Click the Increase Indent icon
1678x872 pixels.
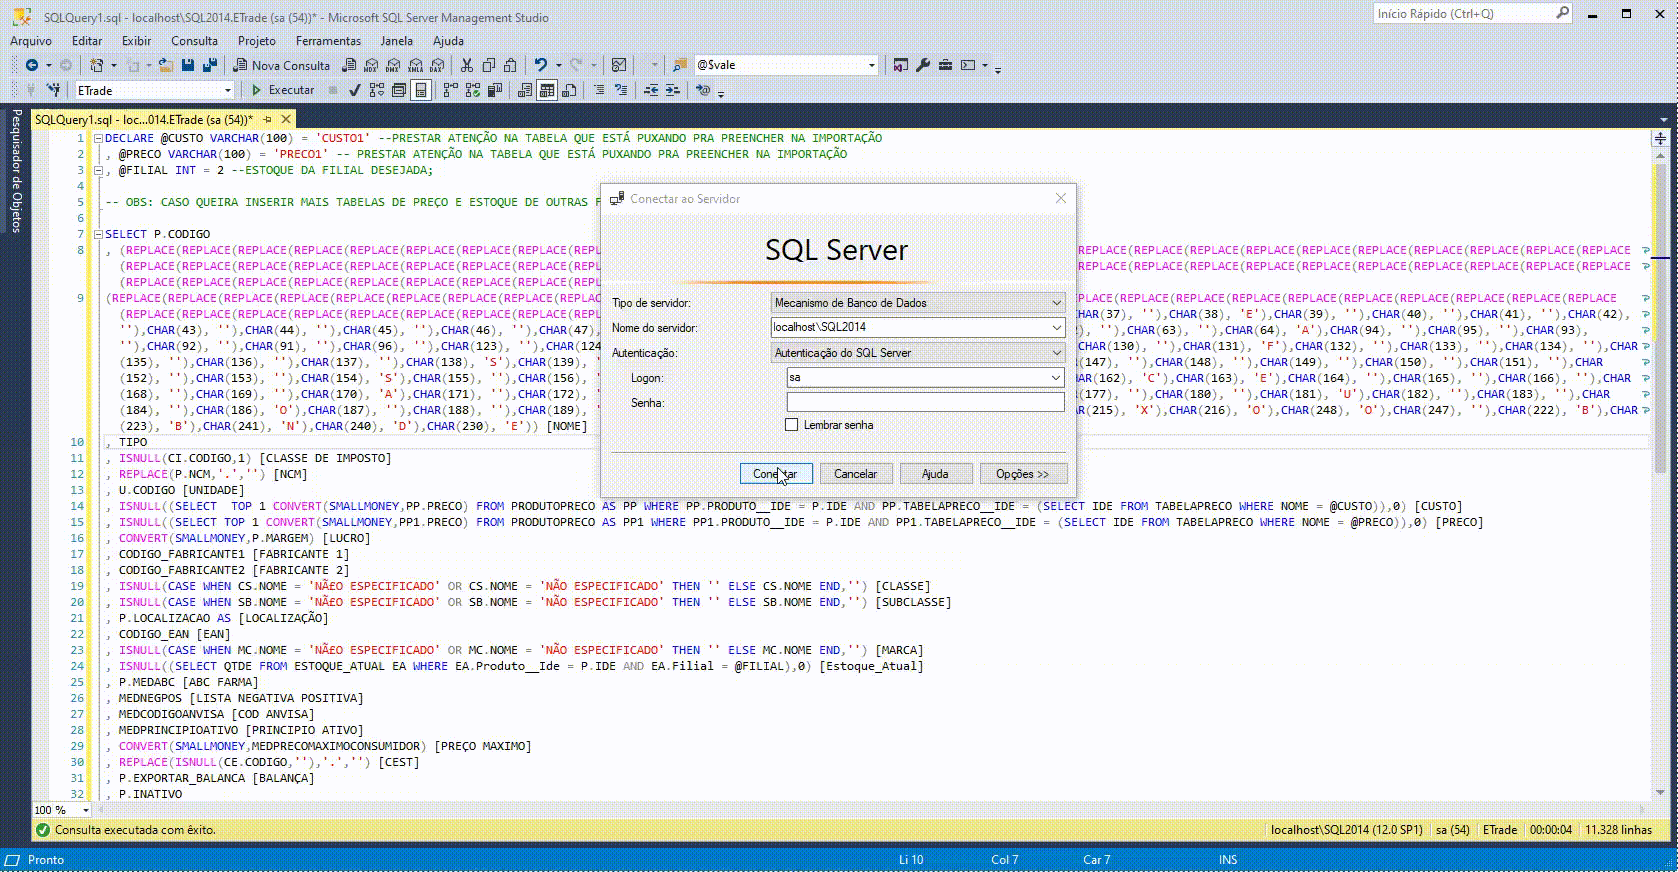[x=673, y=90]
